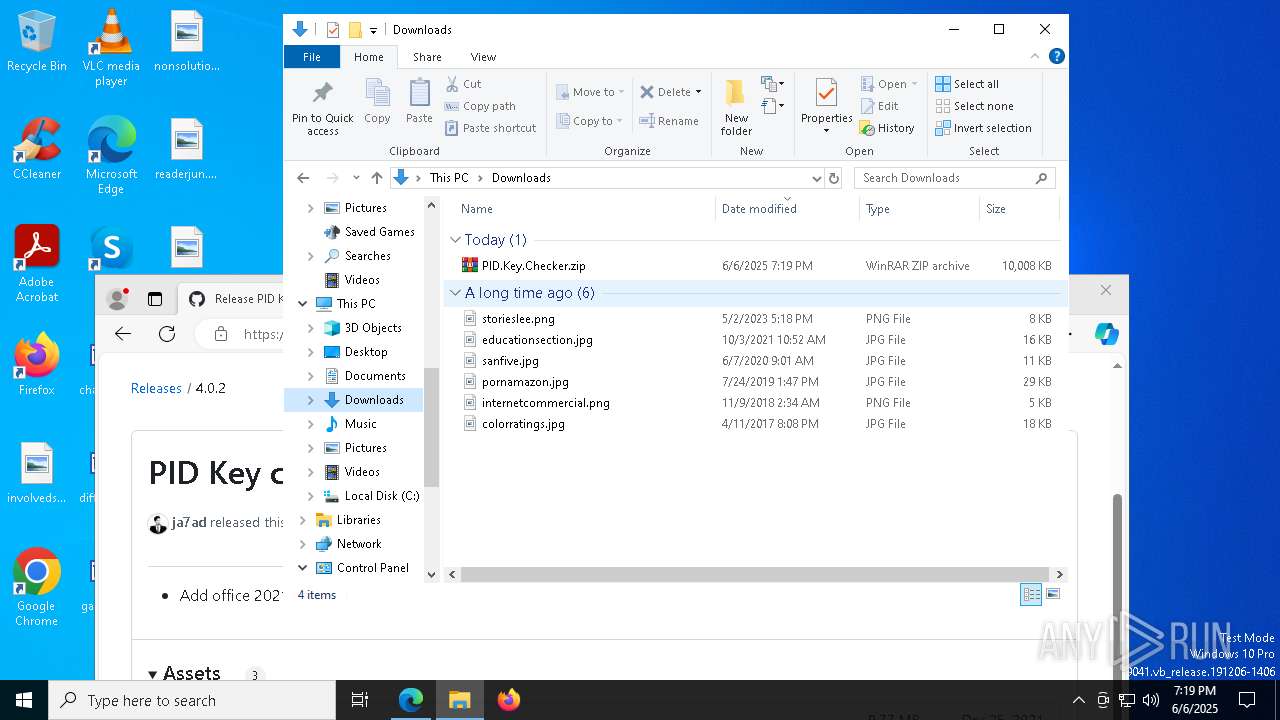Refresh the Downloads folder view

834,178
